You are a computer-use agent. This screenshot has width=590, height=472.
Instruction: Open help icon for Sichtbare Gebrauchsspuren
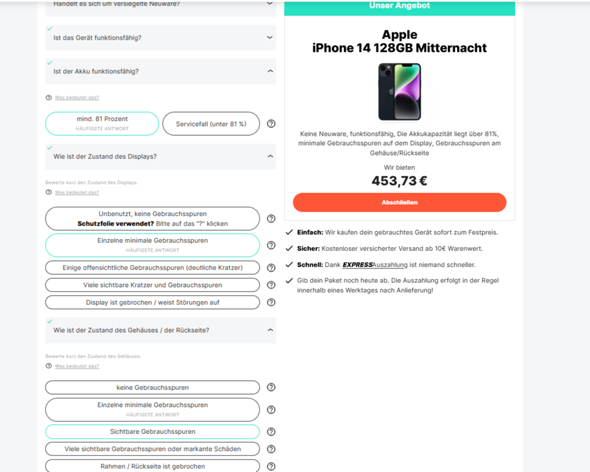tap(271, 431)
